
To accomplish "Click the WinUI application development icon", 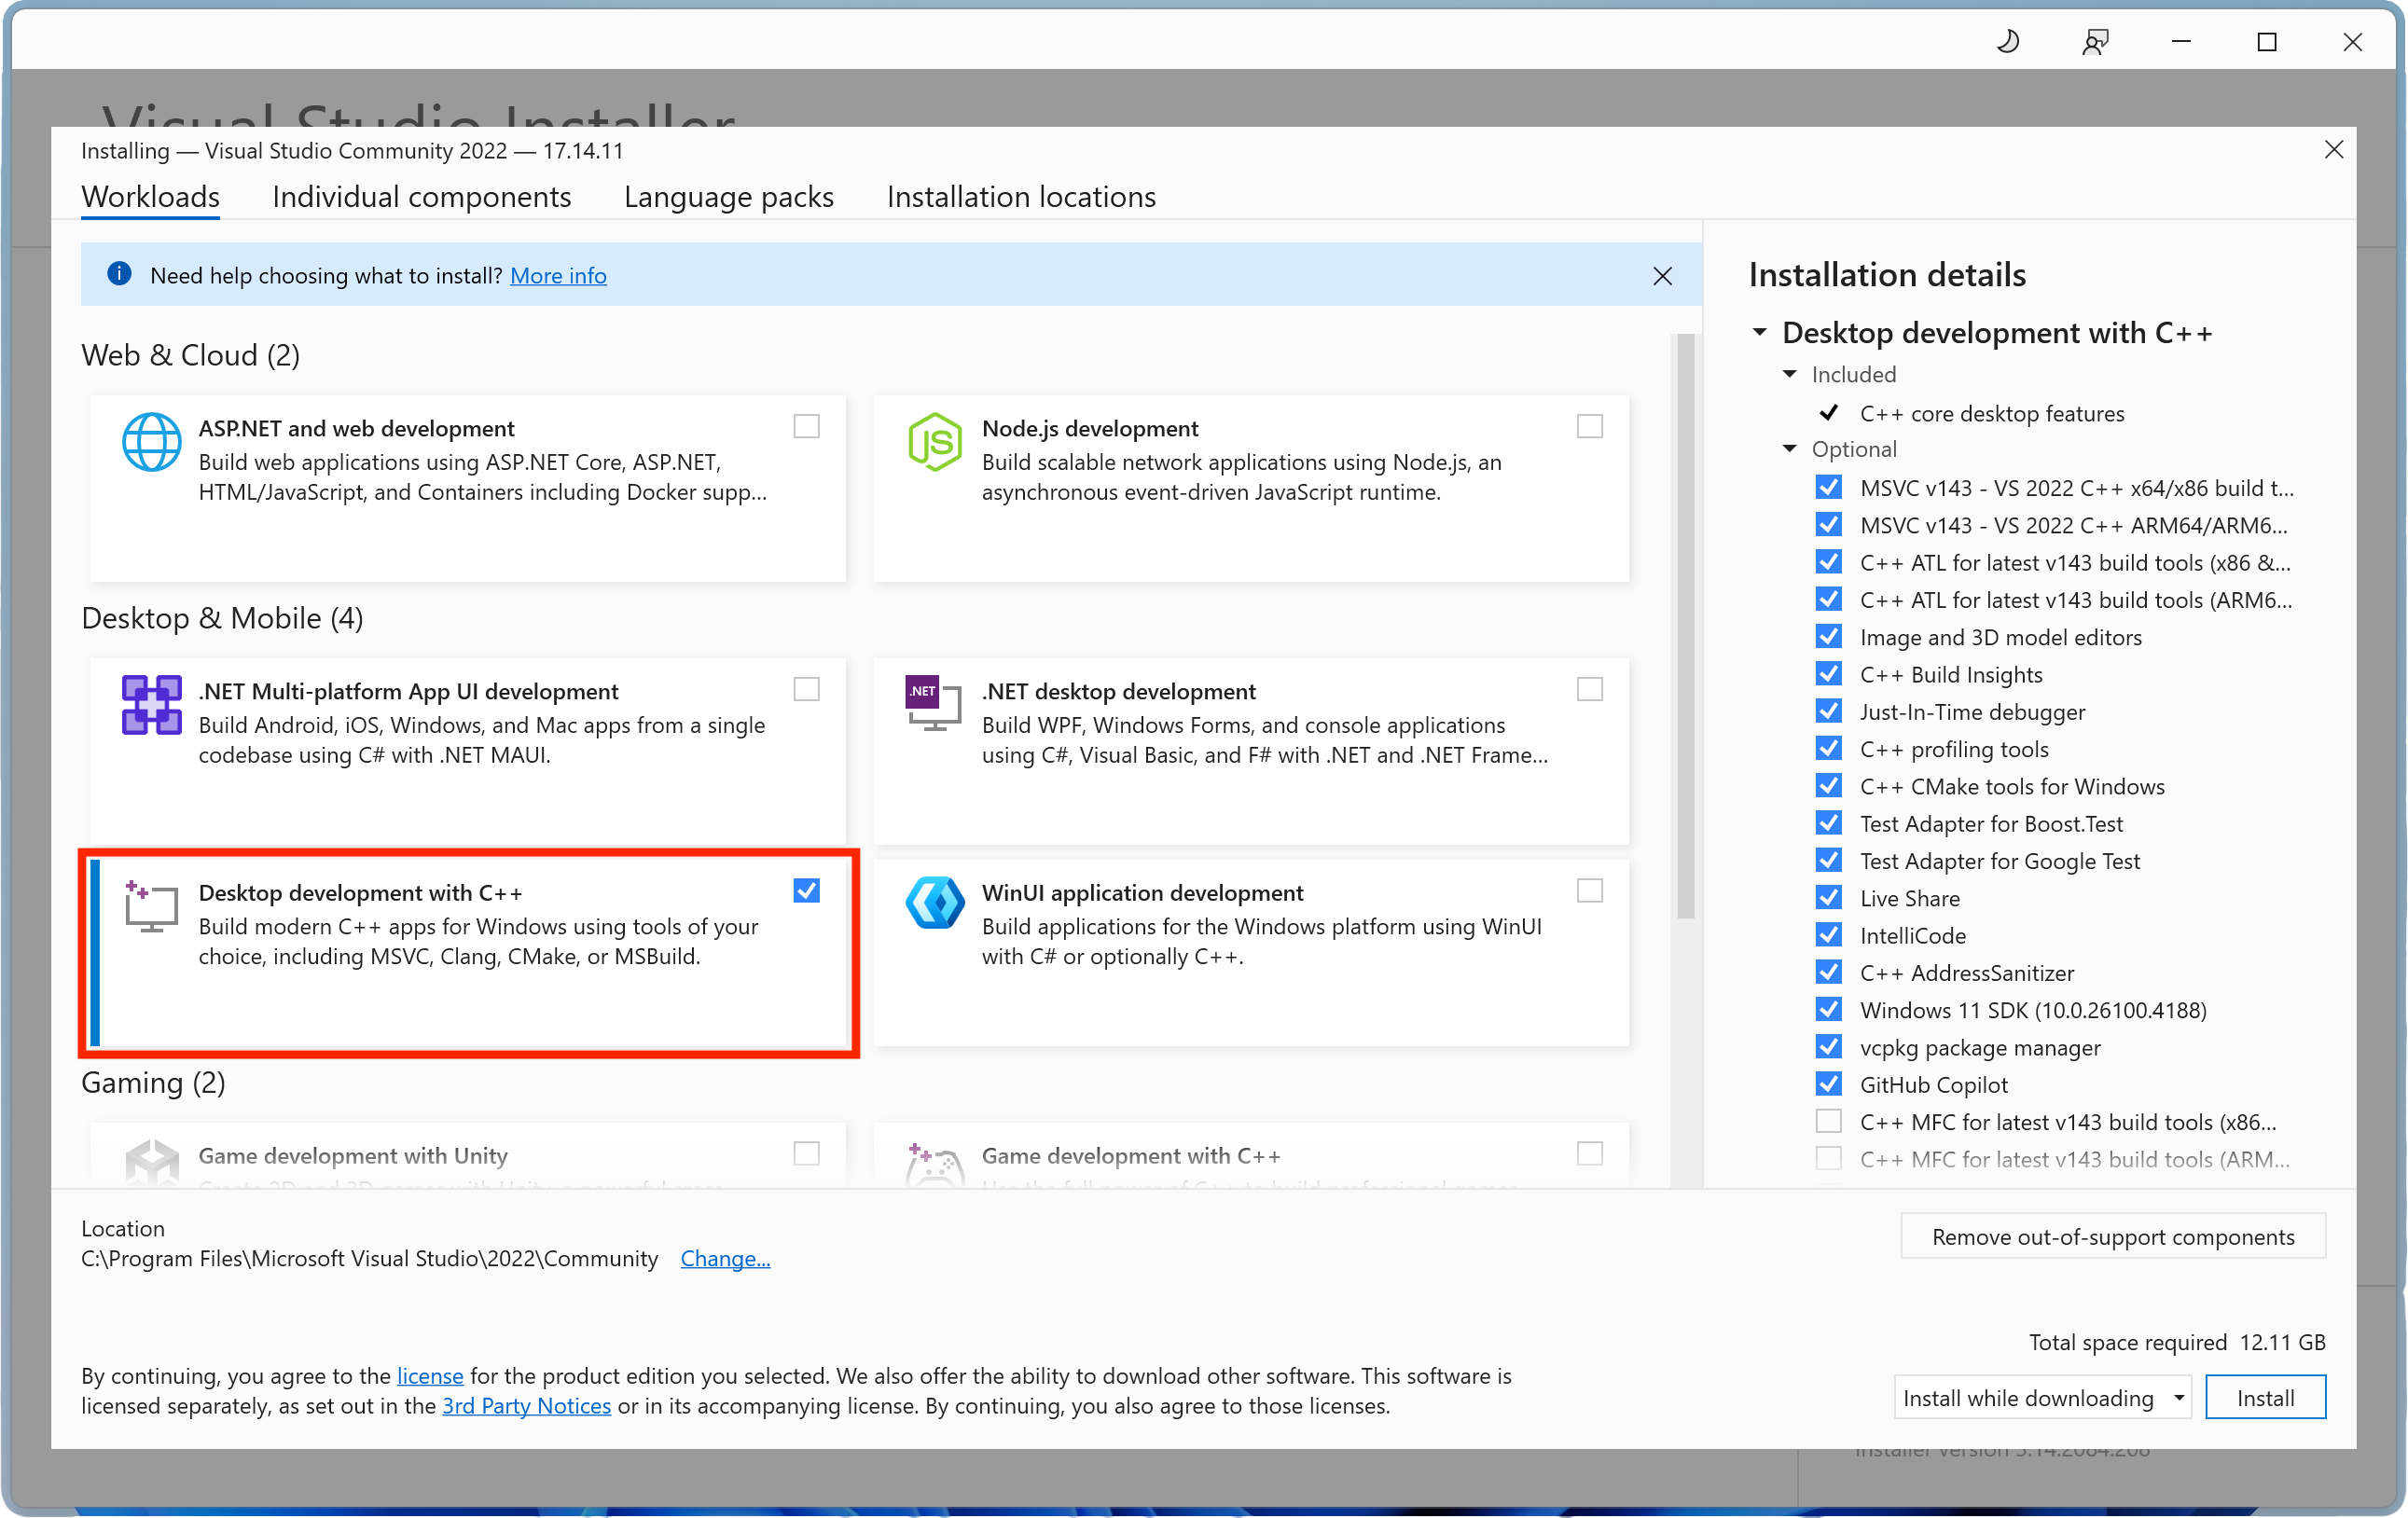I will [934, 904].
